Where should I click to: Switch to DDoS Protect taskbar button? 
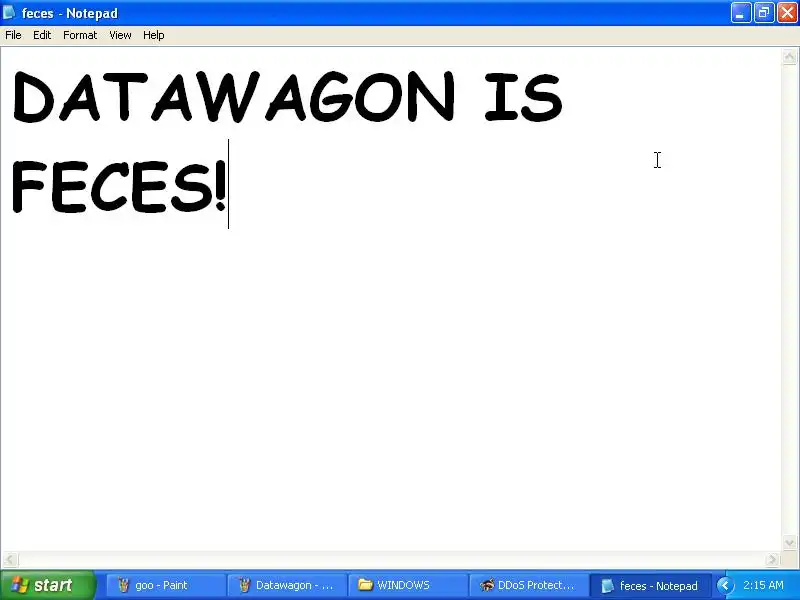(529, 585)
